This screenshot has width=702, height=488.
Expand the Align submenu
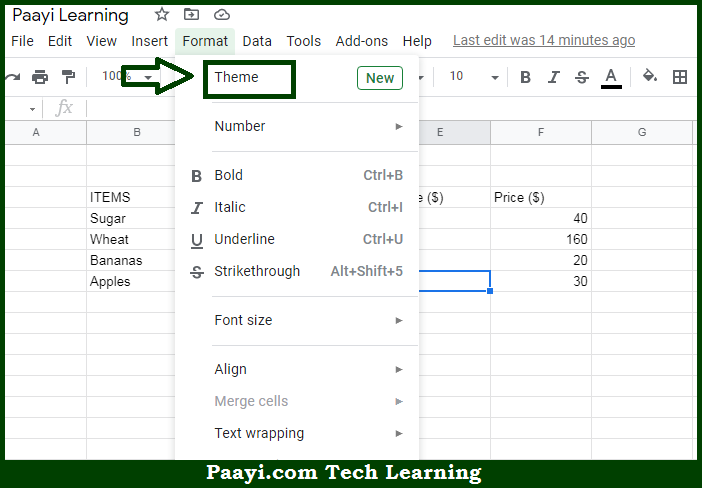[297, 369]
